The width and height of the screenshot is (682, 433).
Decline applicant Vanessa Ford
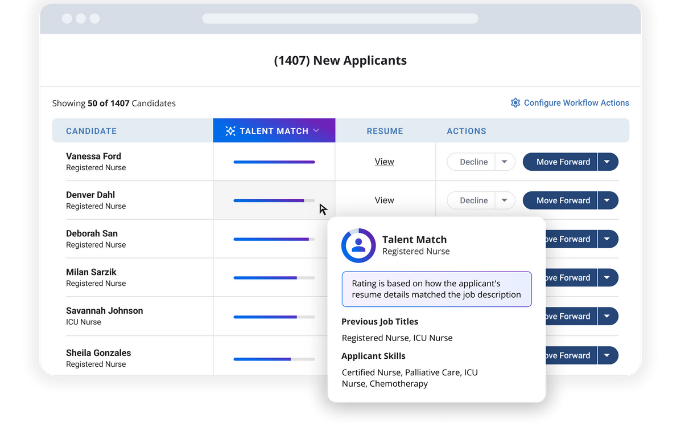(x=471, y=162)
